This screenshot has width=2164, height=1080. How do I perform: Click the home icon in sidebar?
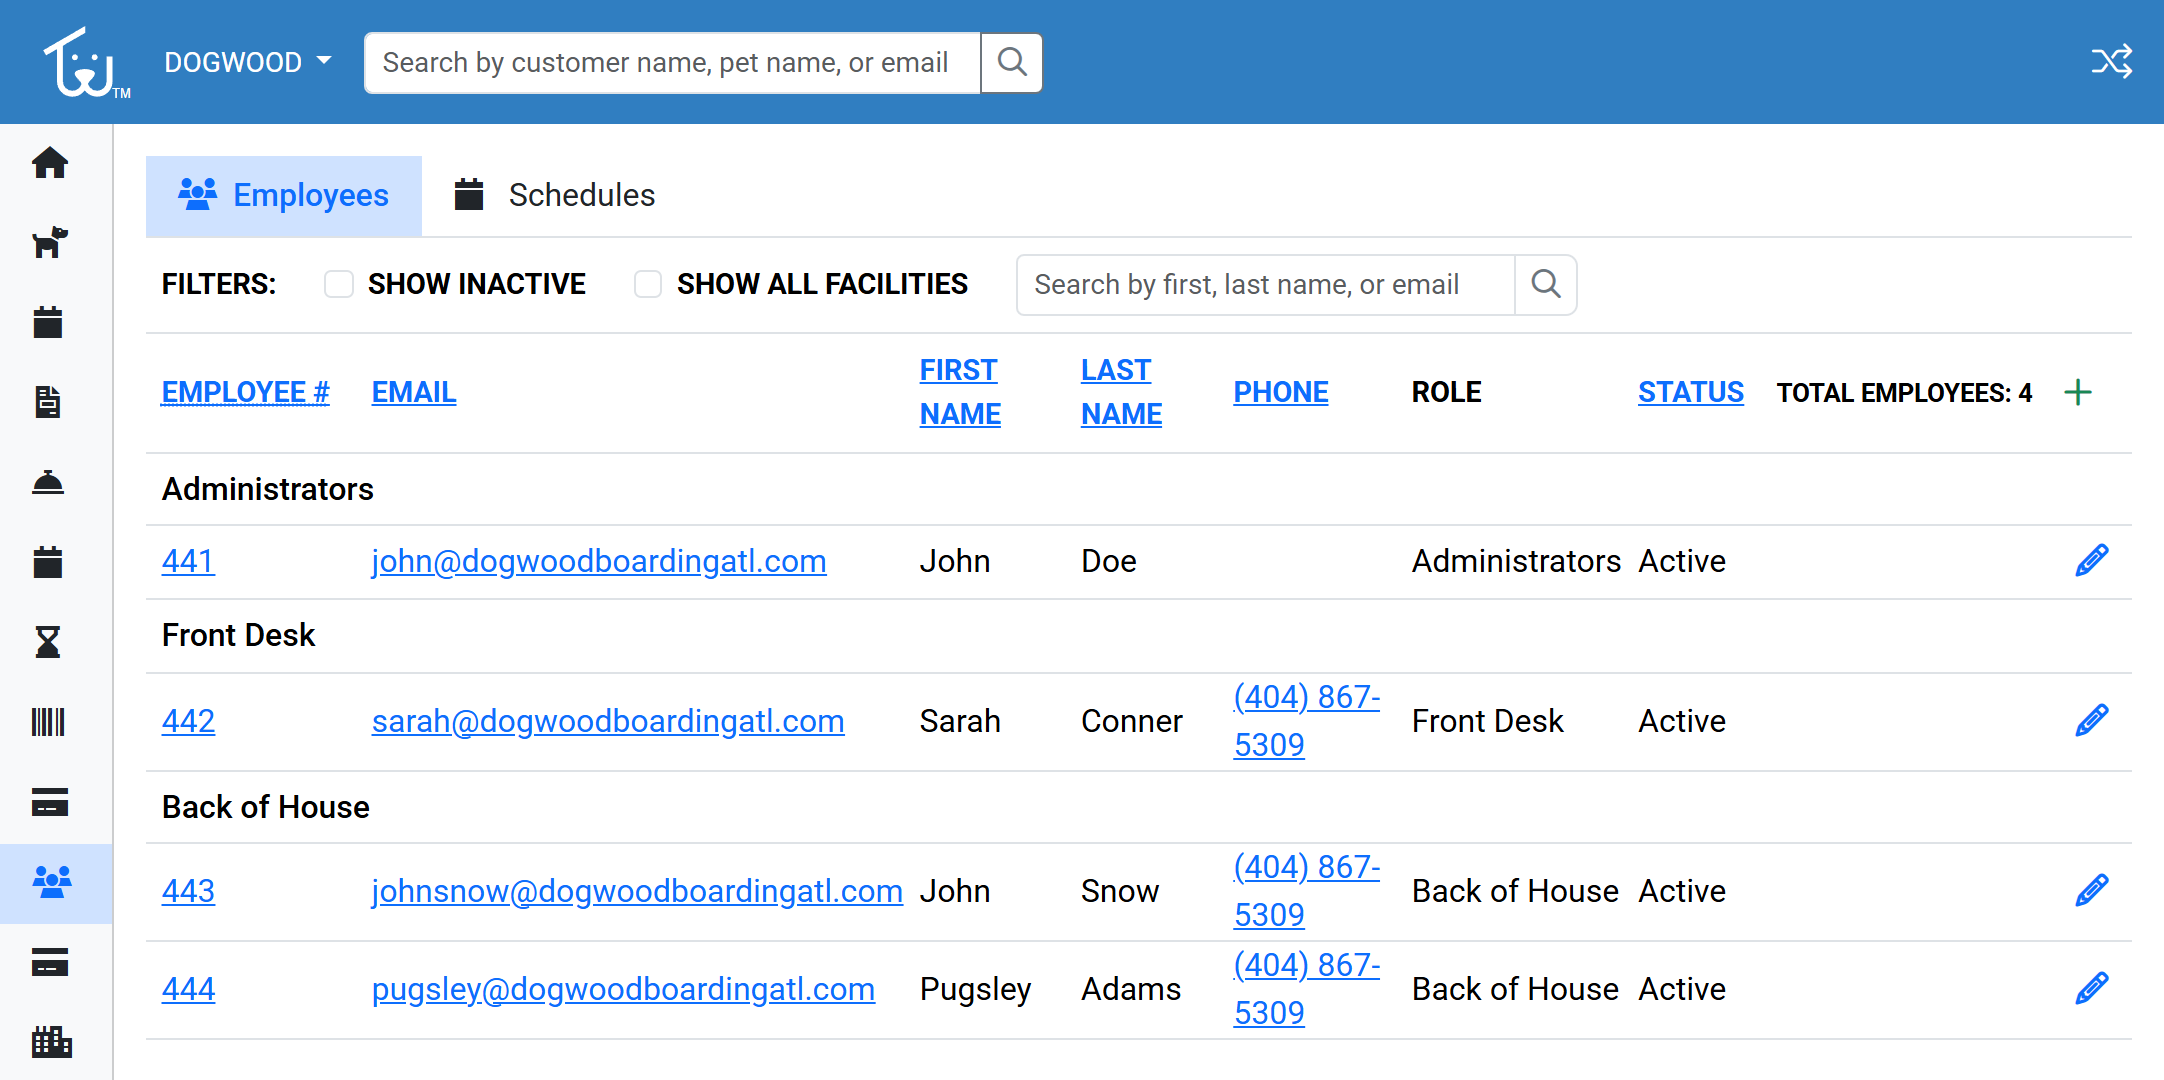click(49, 162)
